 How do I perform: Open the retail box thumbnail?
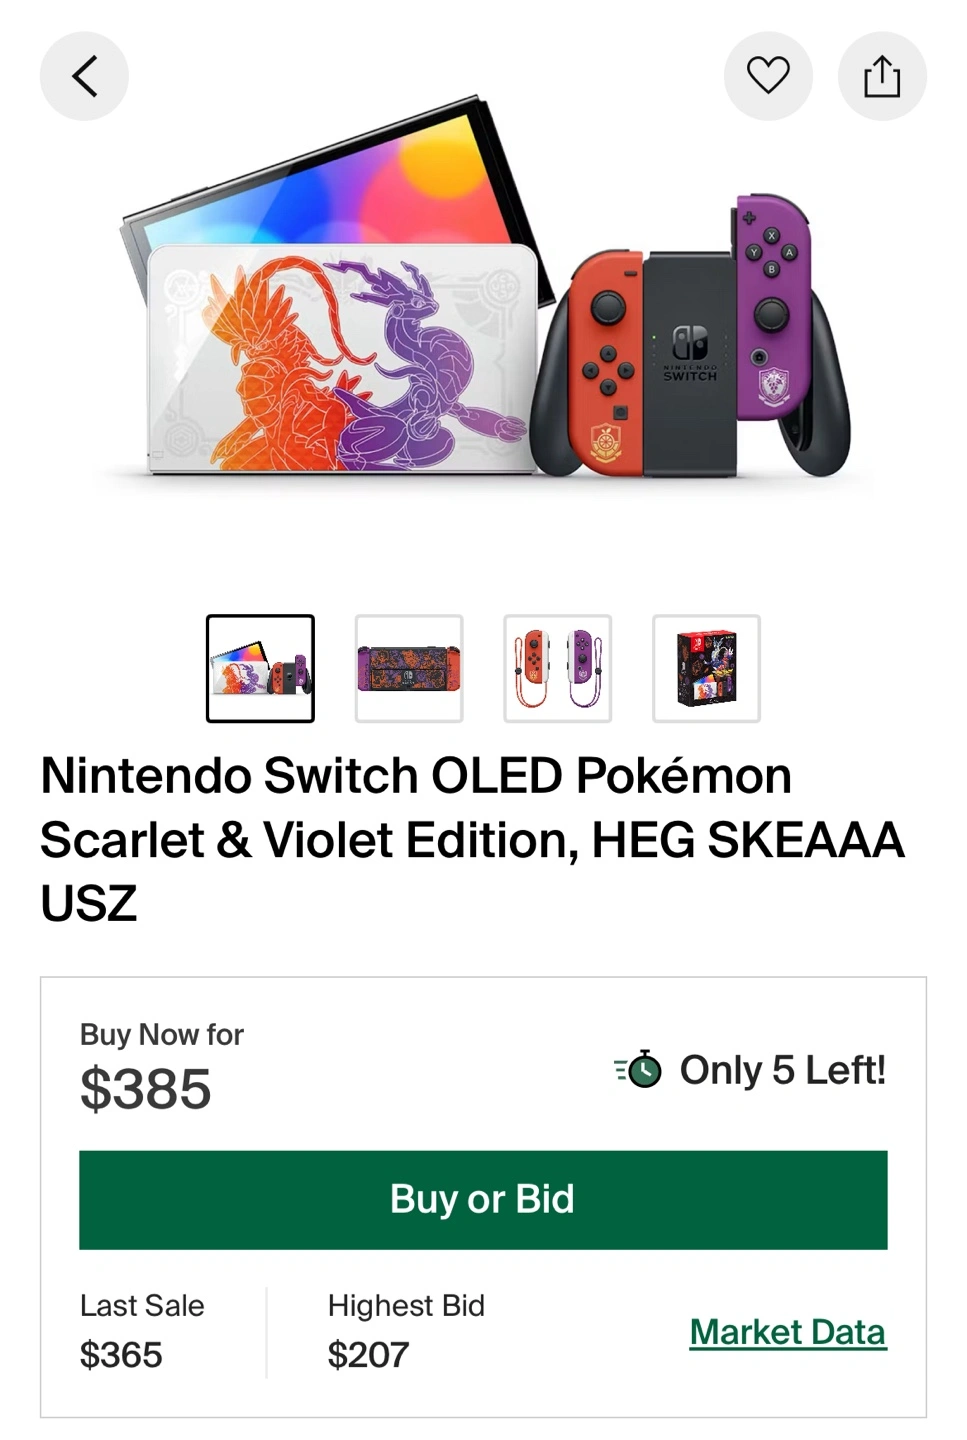click(706, 668)
